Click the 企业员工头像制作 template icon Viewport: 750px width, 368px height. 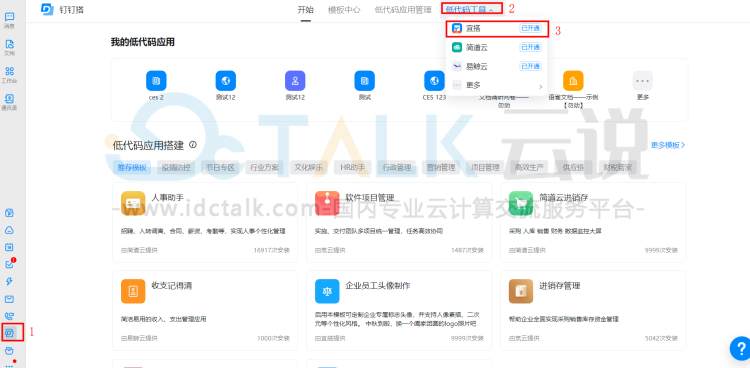327,291
